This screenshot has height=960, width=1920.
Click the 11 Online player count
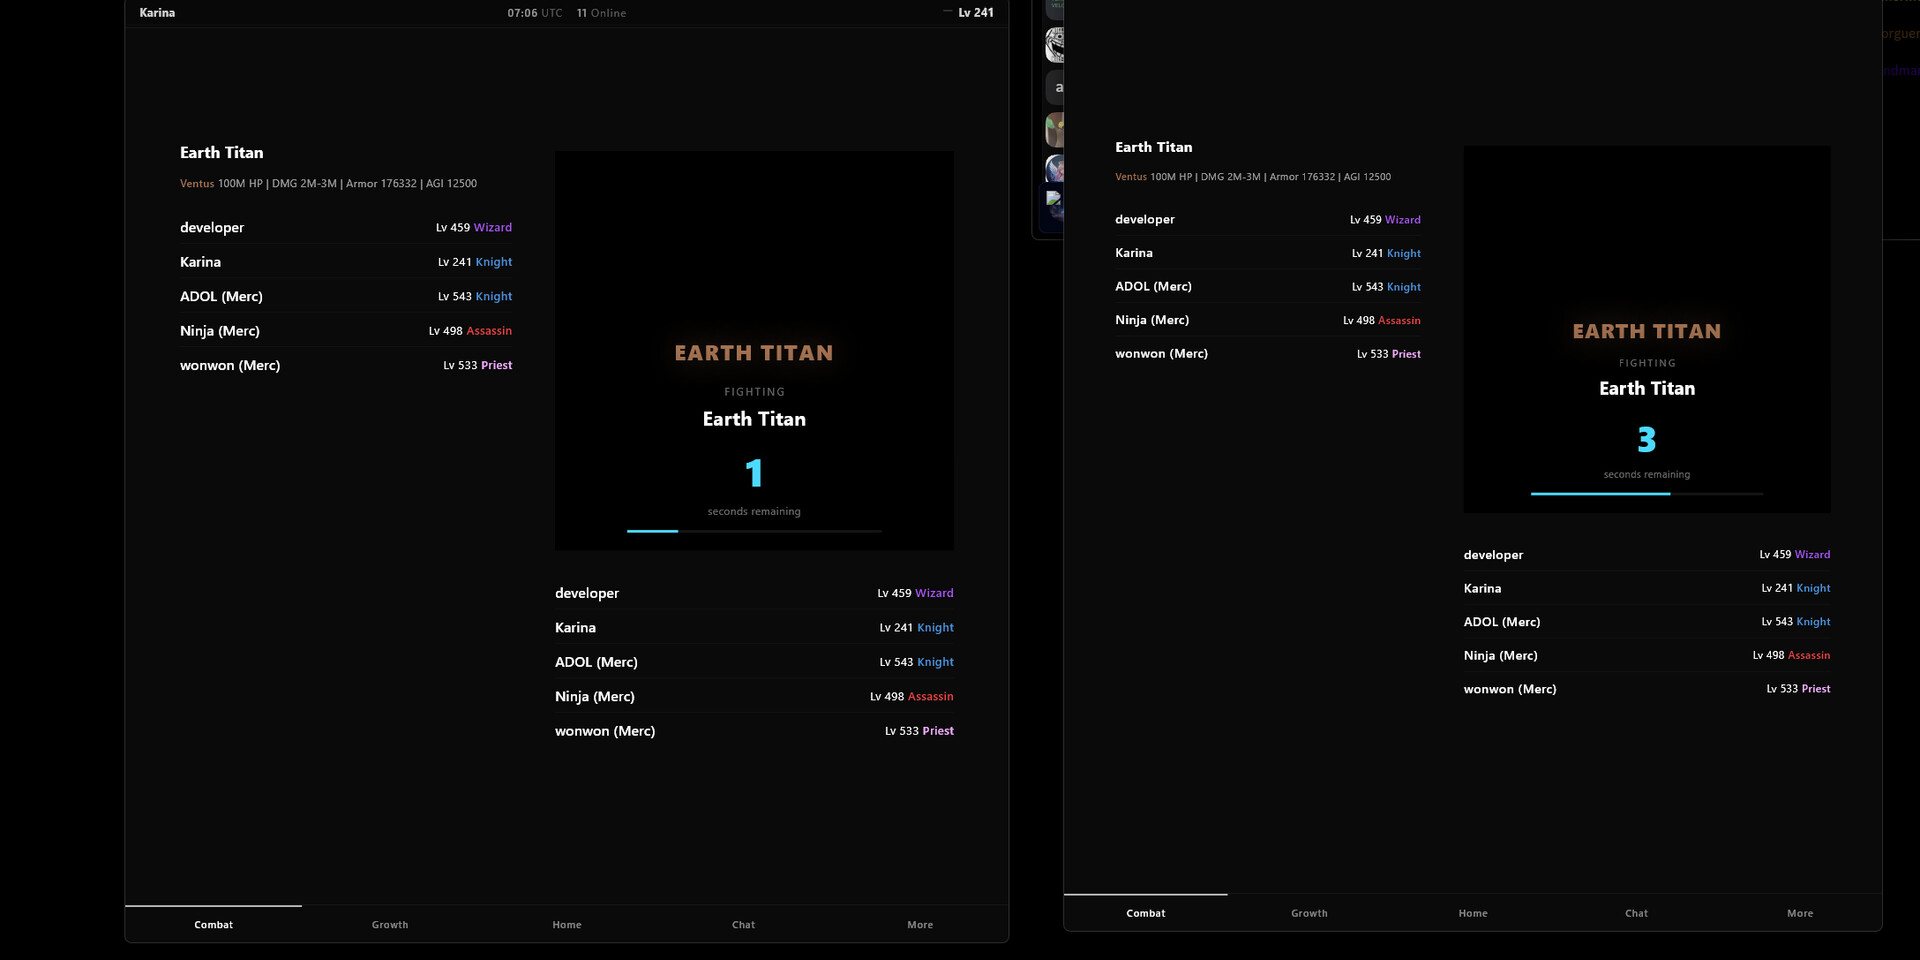pos(601,13)
